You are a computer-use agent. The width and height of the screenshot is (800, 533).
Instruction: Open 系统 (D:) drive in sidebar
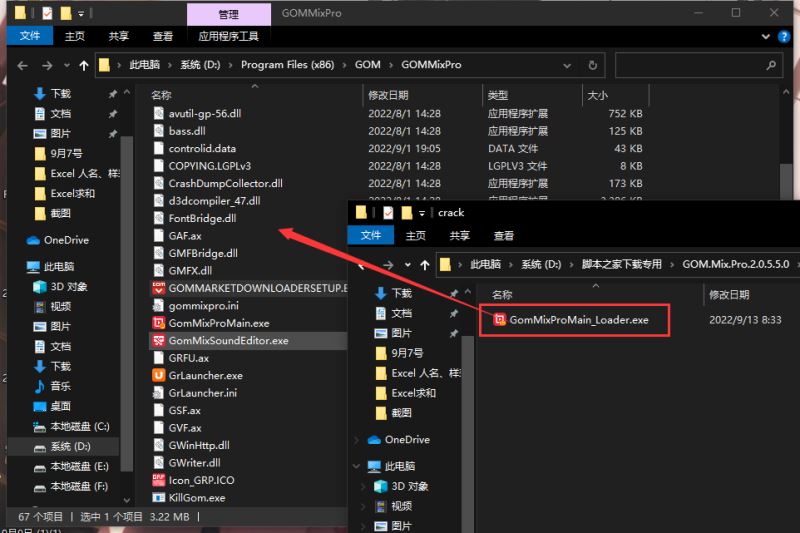pyautogui.click(x=62, y=446)
